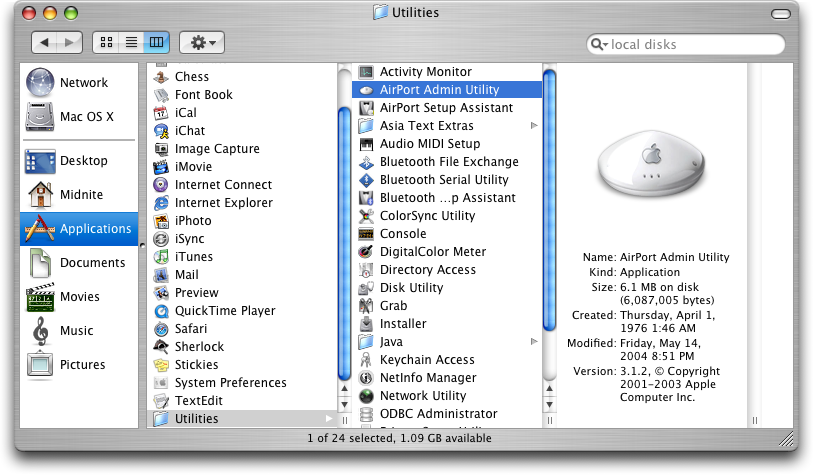
Task: Open the Mac OS X disk icon
Action: click(40, 117)
